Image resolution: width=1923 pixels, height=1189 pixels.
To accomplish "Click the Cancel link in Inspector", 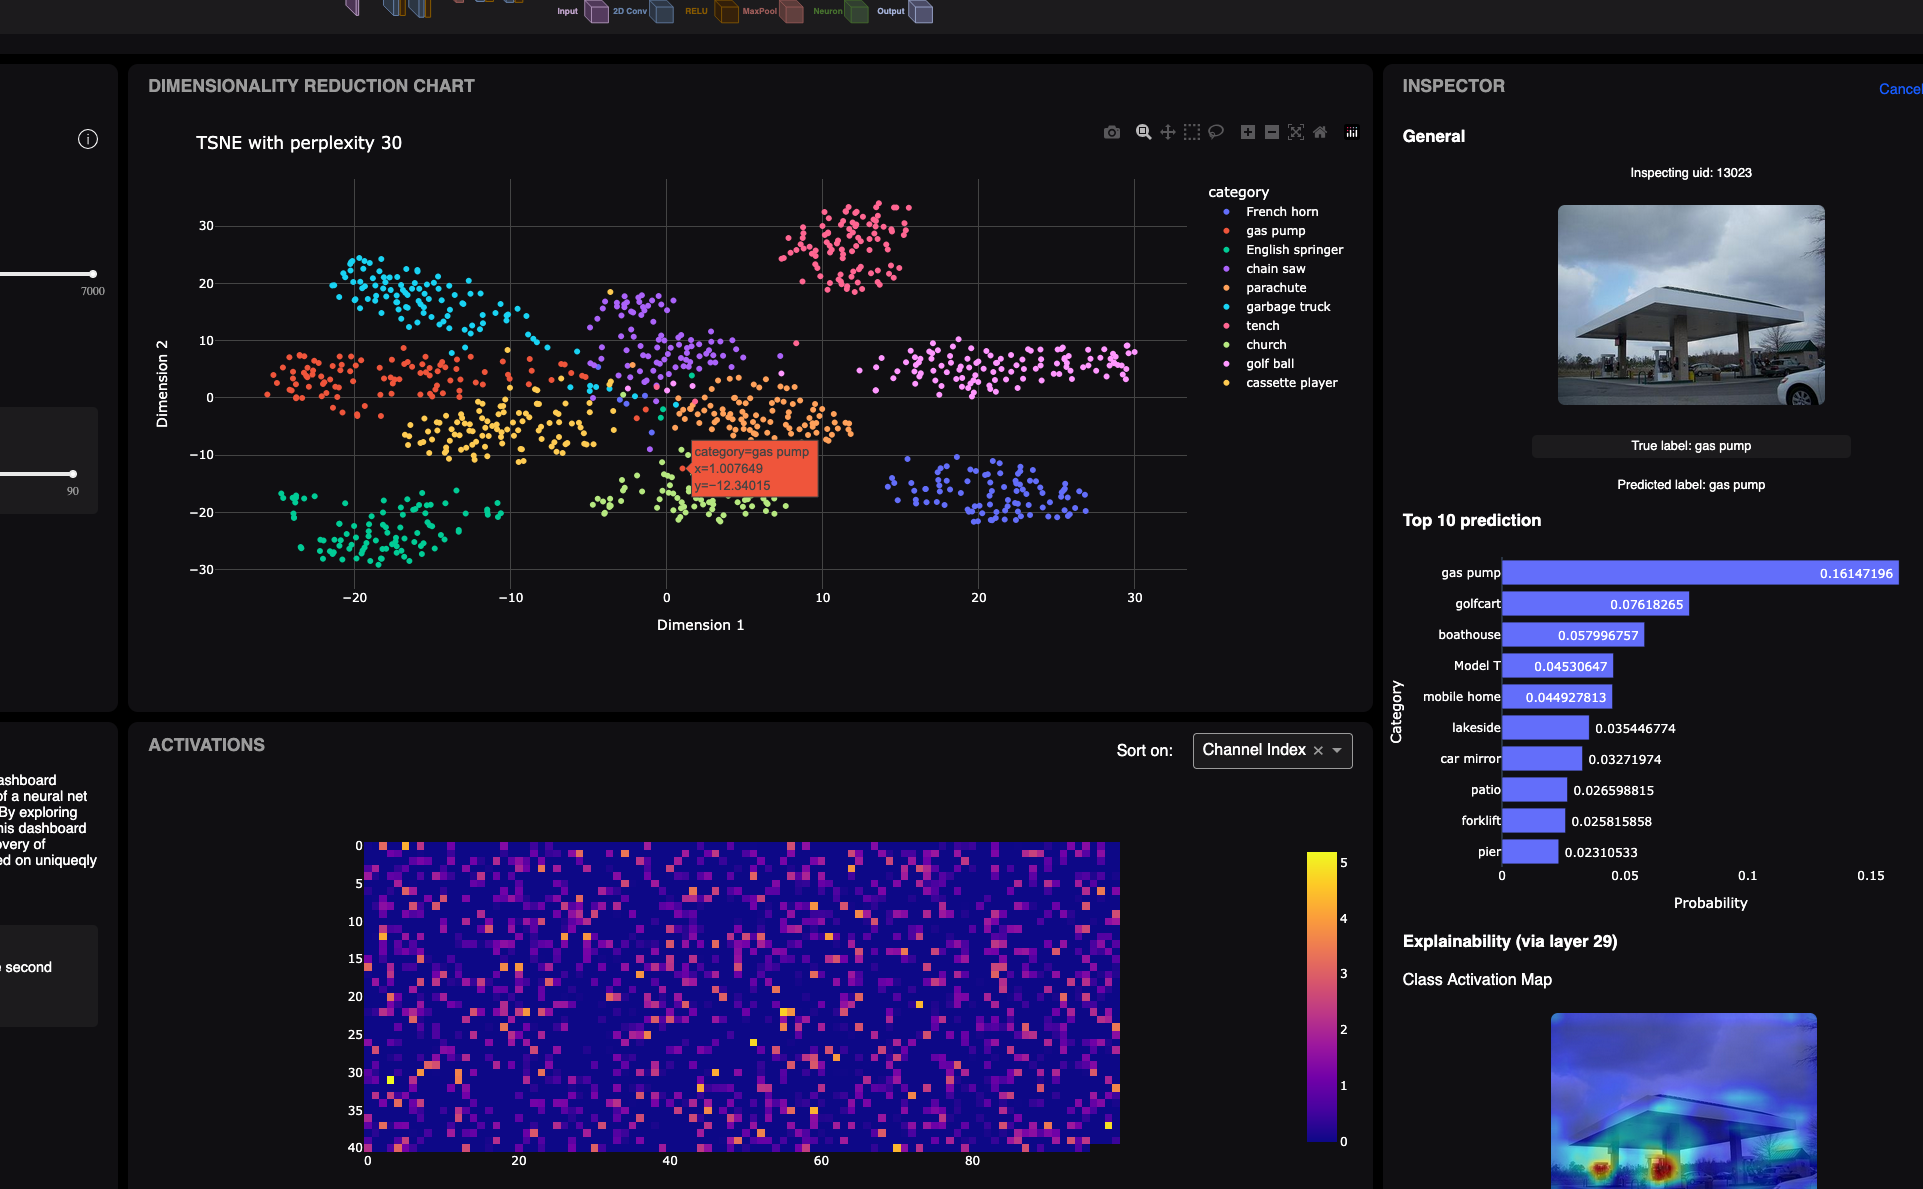I will 1899,89.
